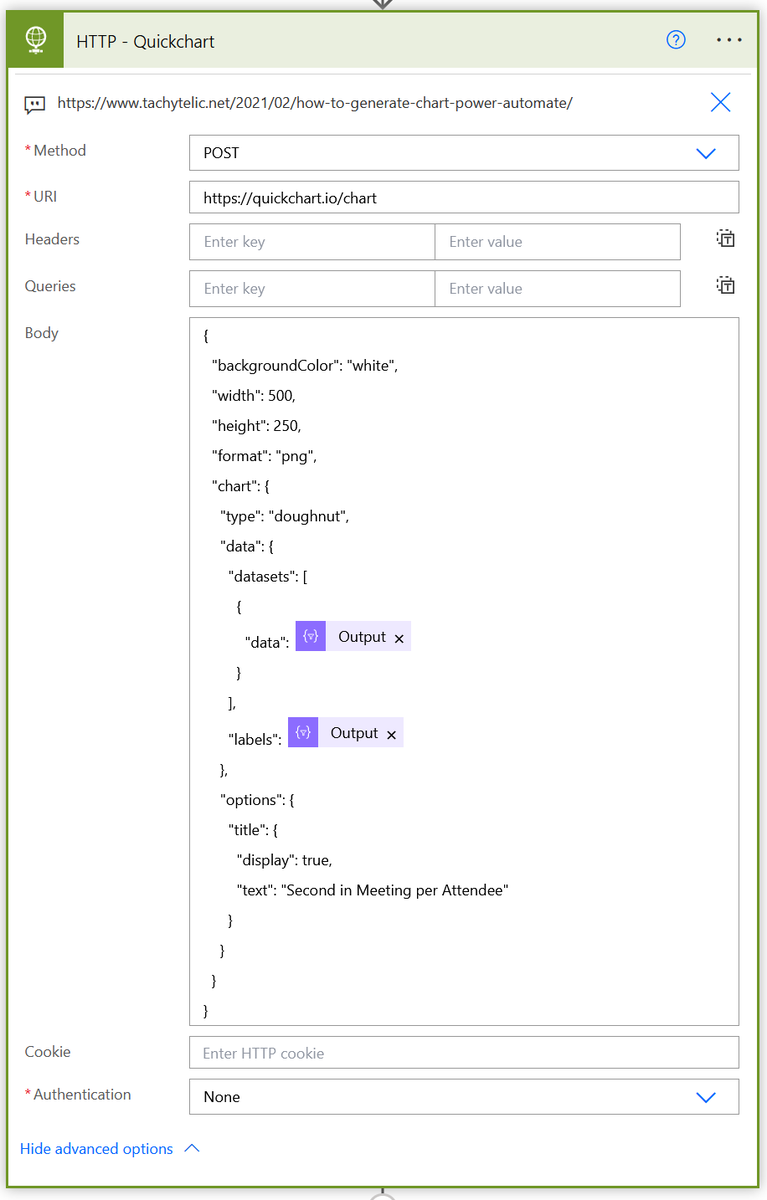
Task: Click the "height": 250 line in Body
Action: 256,426
